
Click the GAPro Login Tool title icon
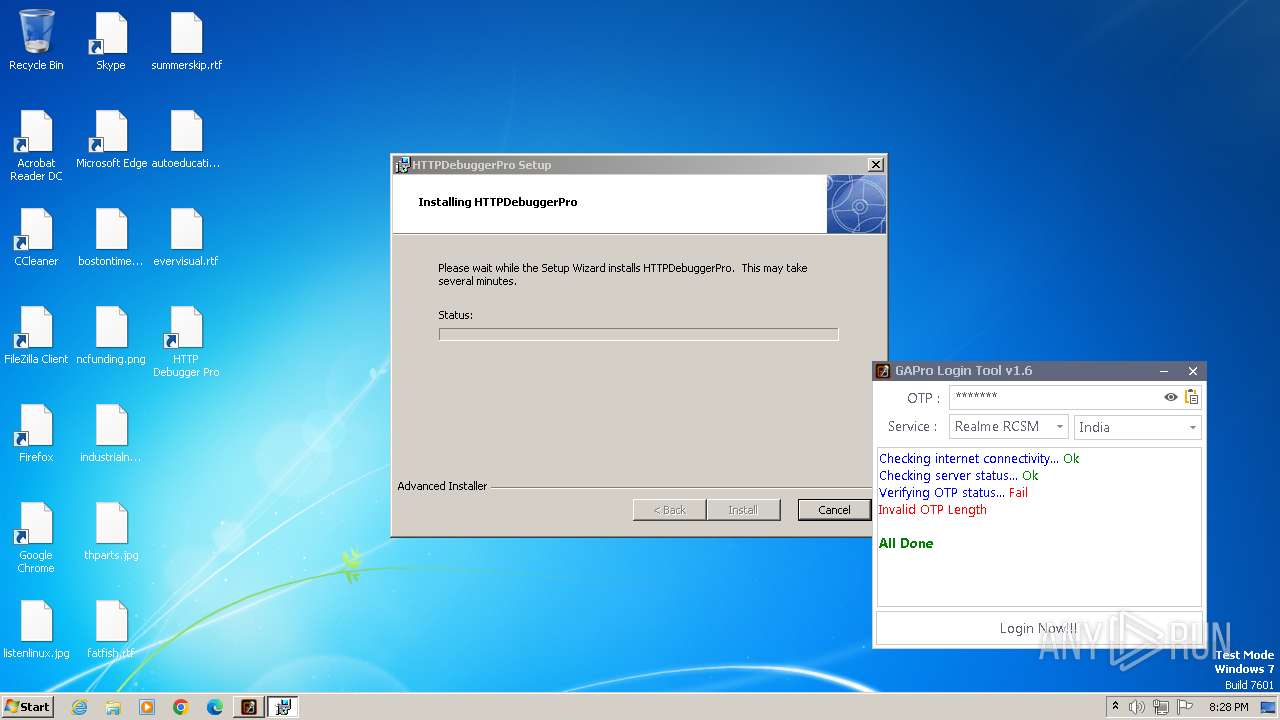pyautogui.click(x=883, y=371)
